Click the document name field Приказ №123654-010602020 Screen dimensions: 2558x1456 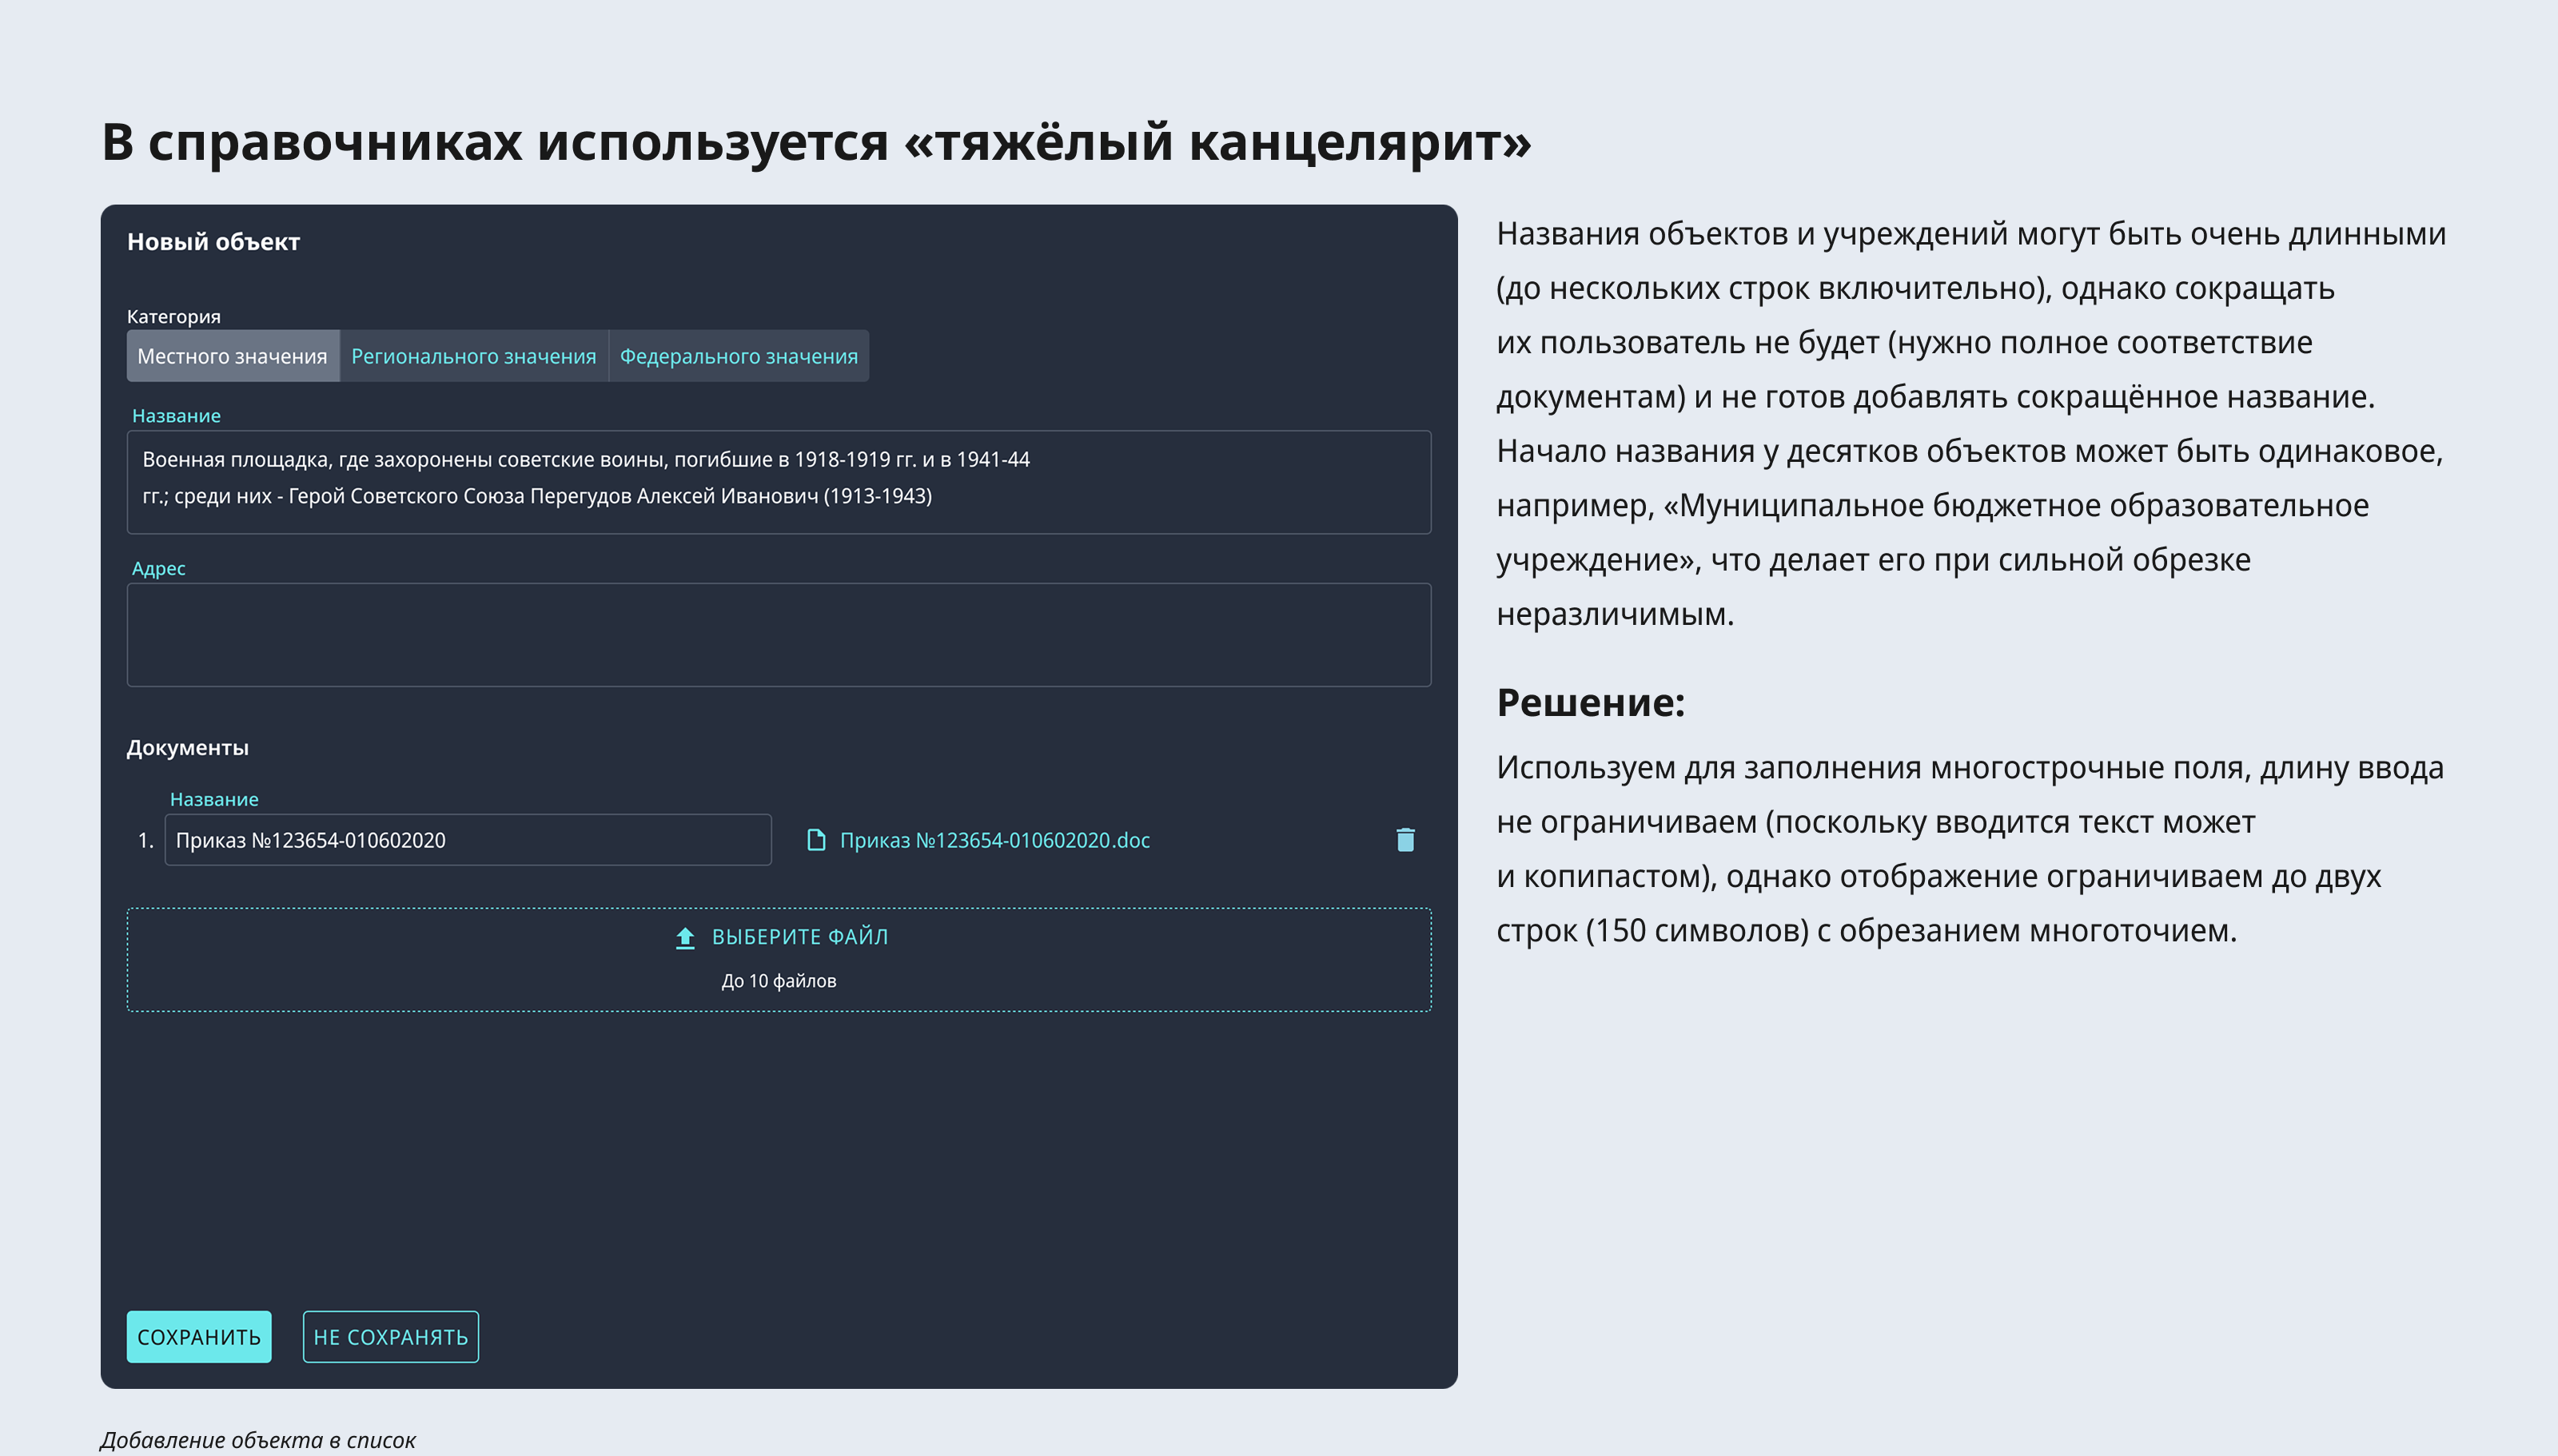[468, 840]
